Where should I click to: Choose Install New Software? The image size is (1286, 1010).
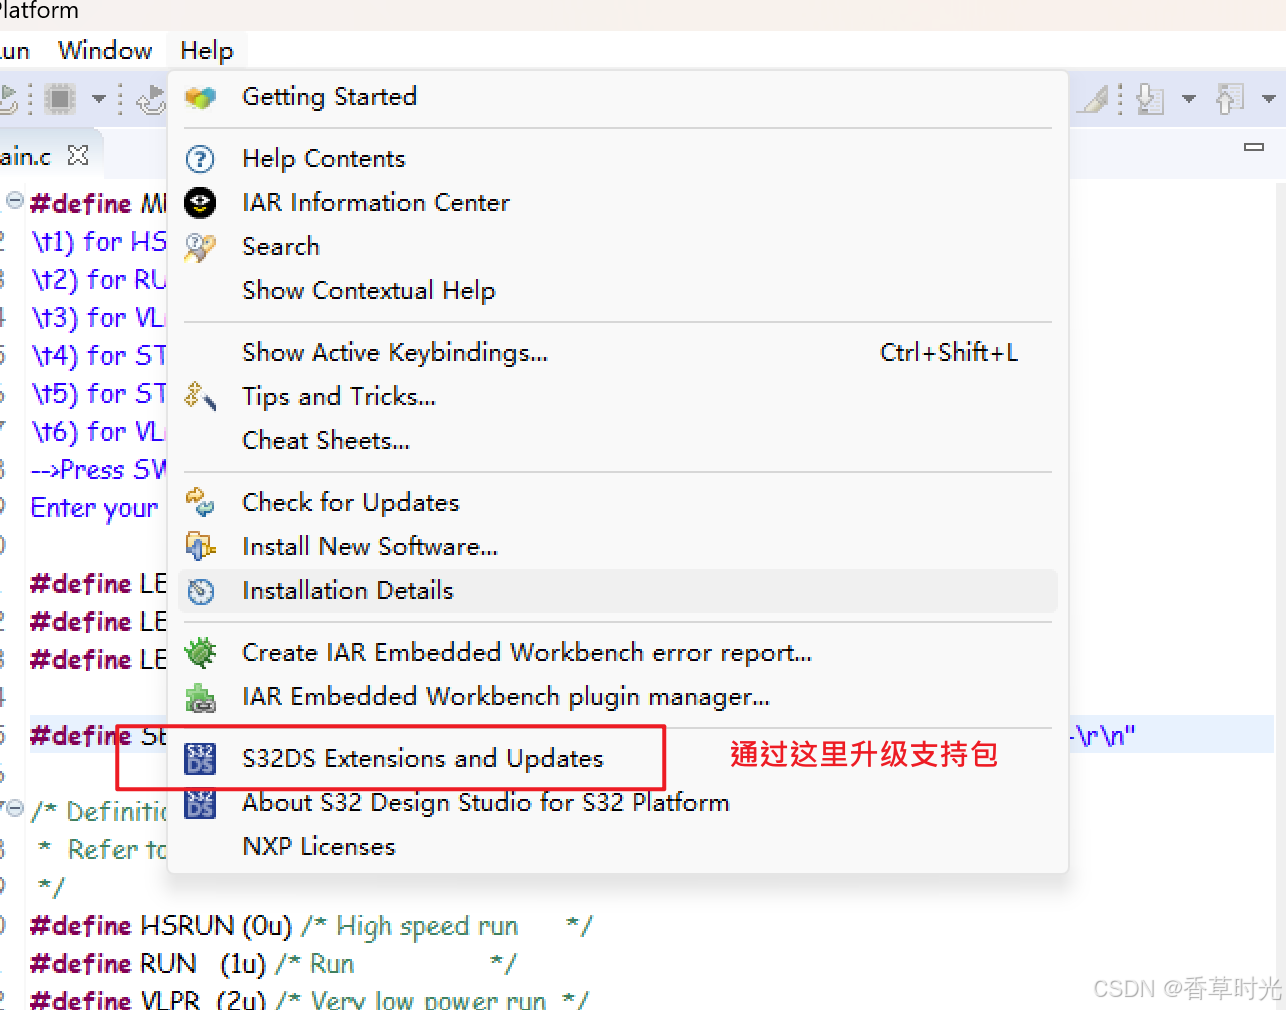pyautogui.click(x=618, y=547)
